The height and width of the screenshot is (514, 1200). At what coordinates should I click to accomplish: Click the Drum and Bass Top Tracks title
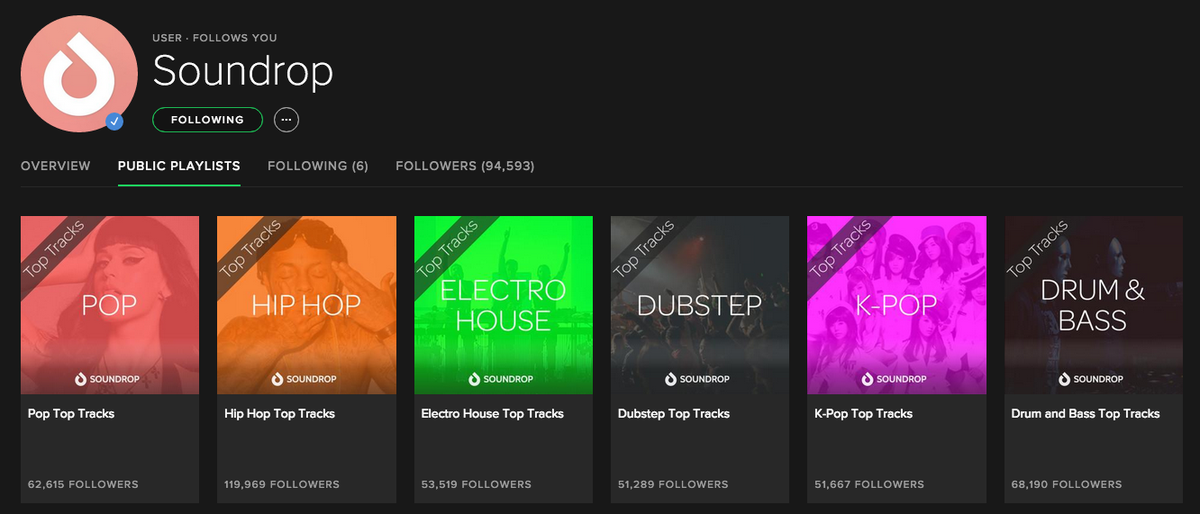[x=1085, y=413]
